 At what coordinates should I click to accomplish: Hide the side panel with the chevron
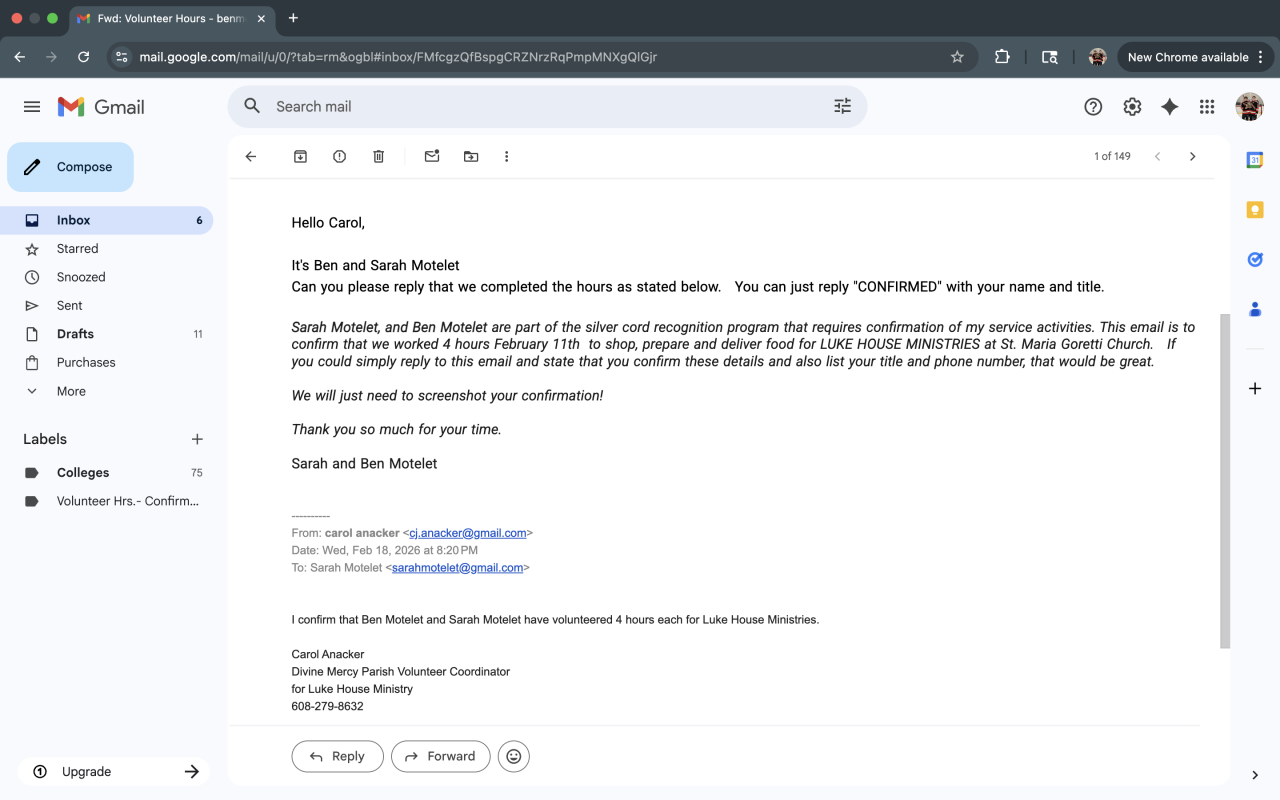[x=1255, y=775]
